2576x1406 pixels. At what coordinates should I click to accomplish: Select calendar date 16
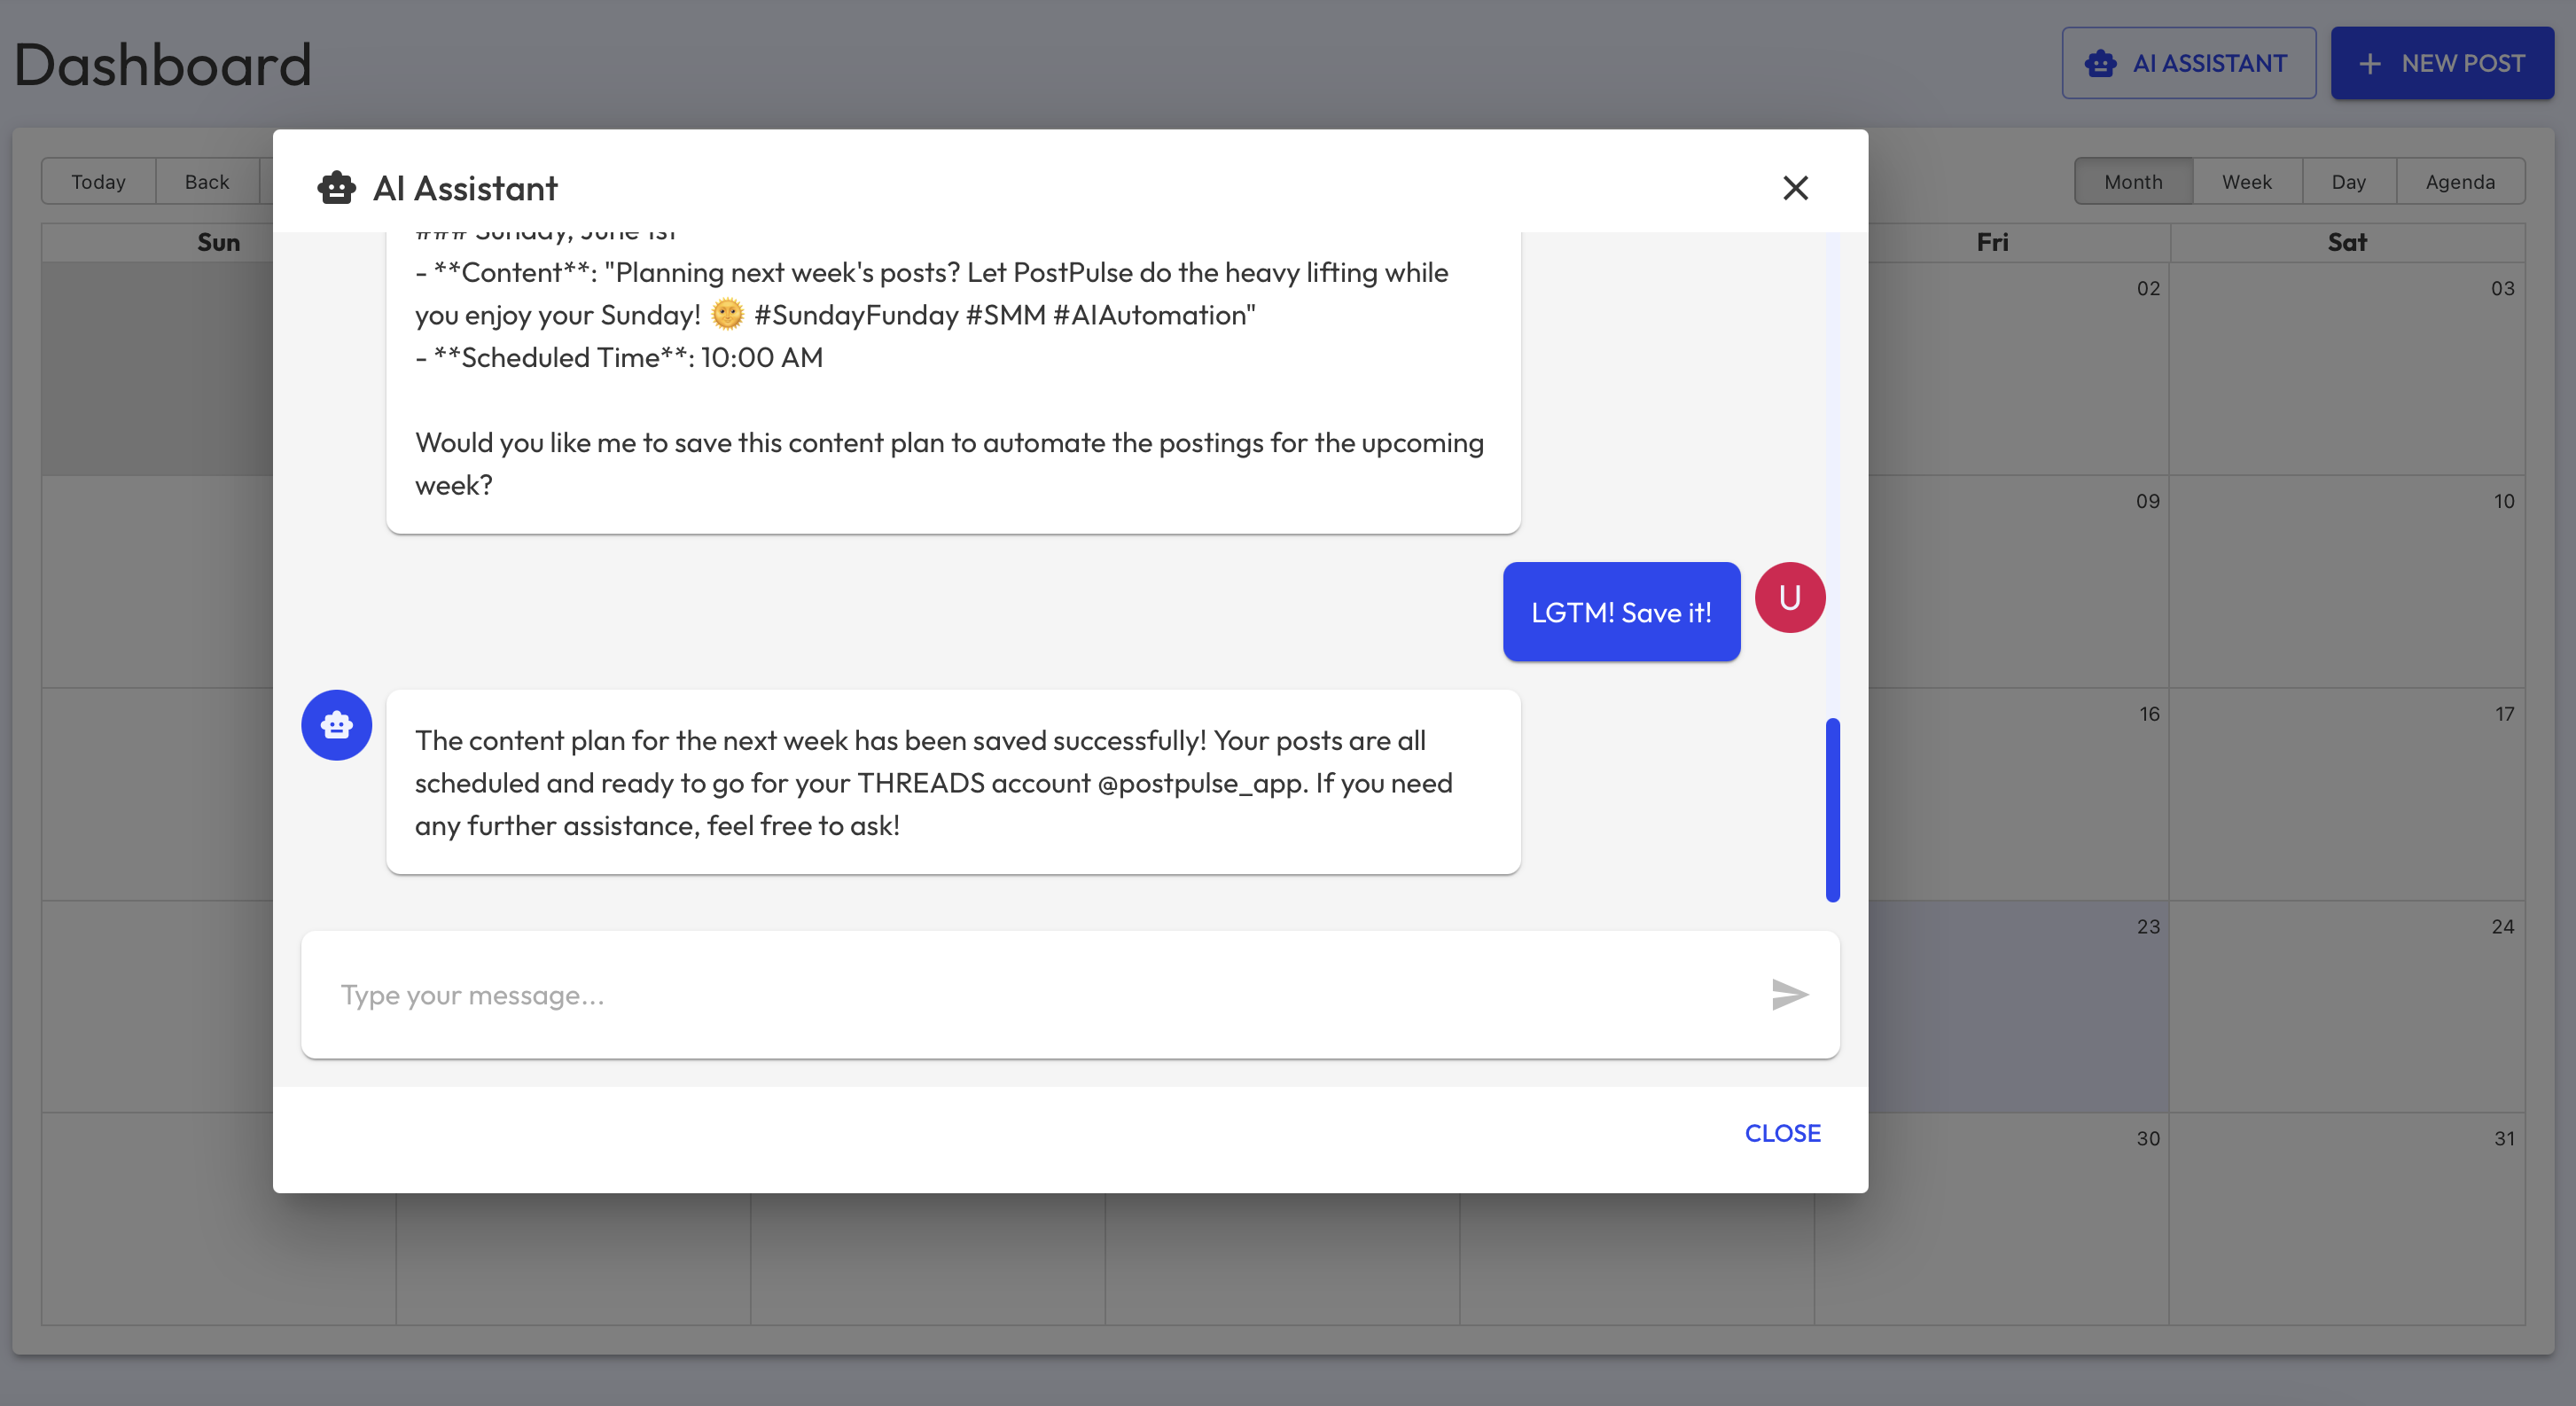click(2149, 714)
